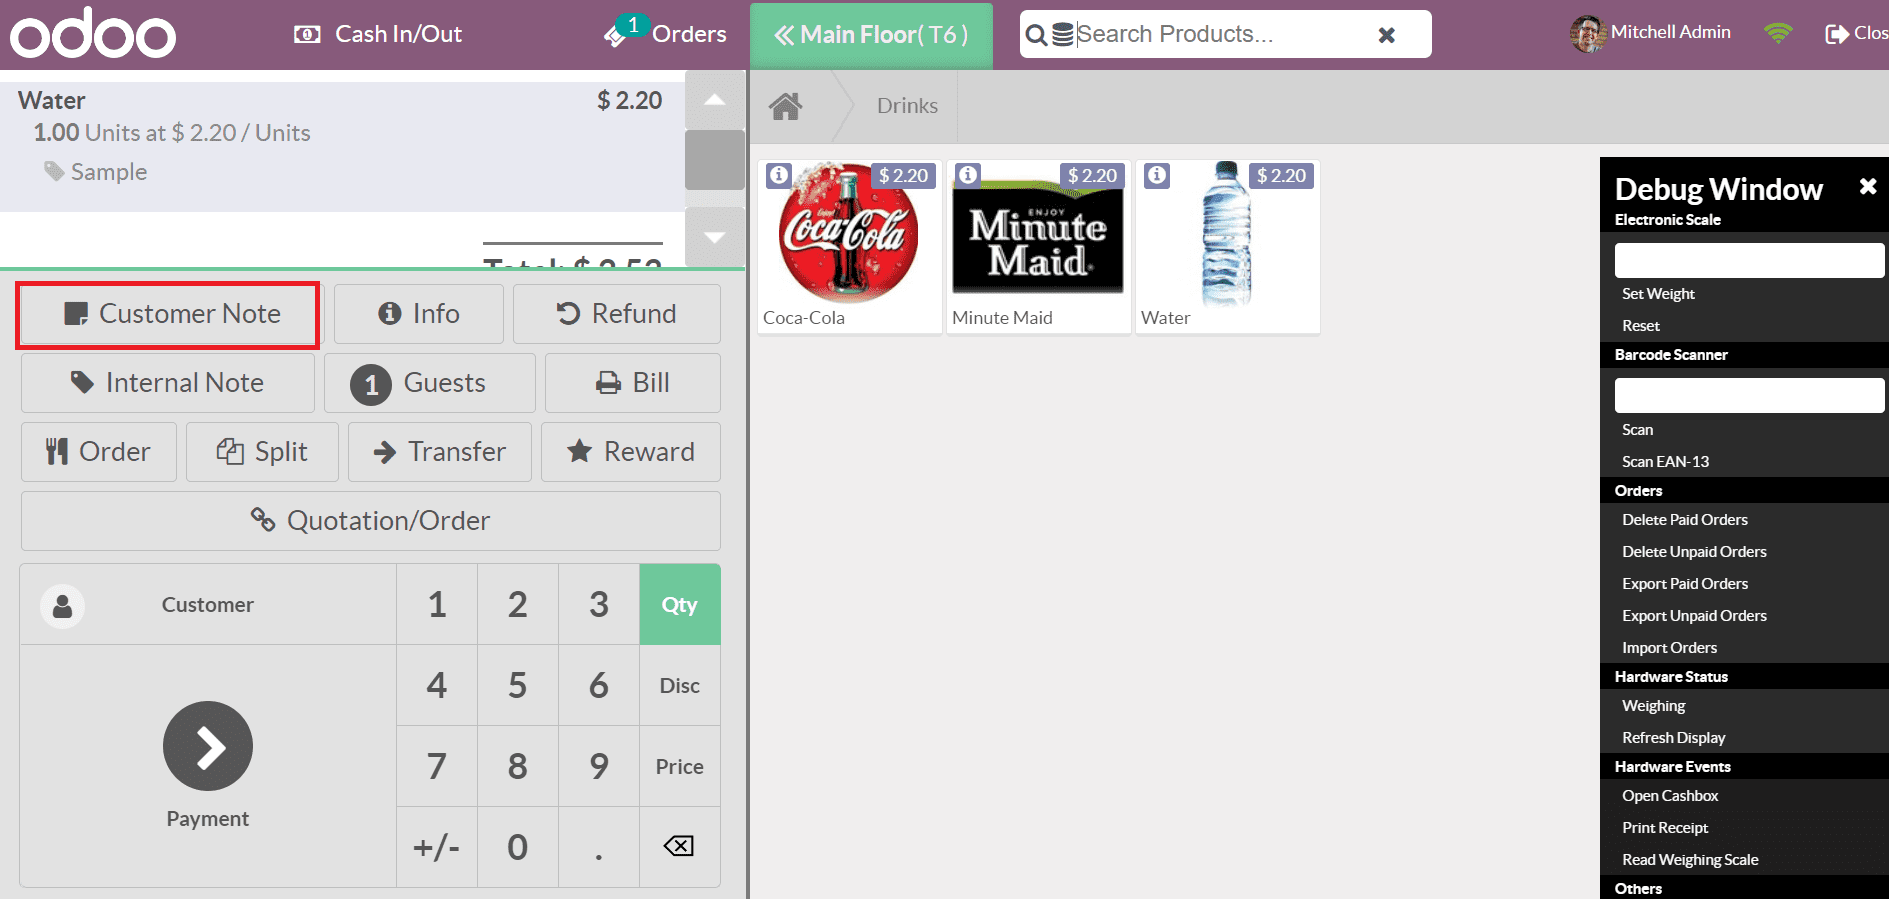Click the database icon in search box
Screen dimensions: 1889x899
(x=1063, y=35)
